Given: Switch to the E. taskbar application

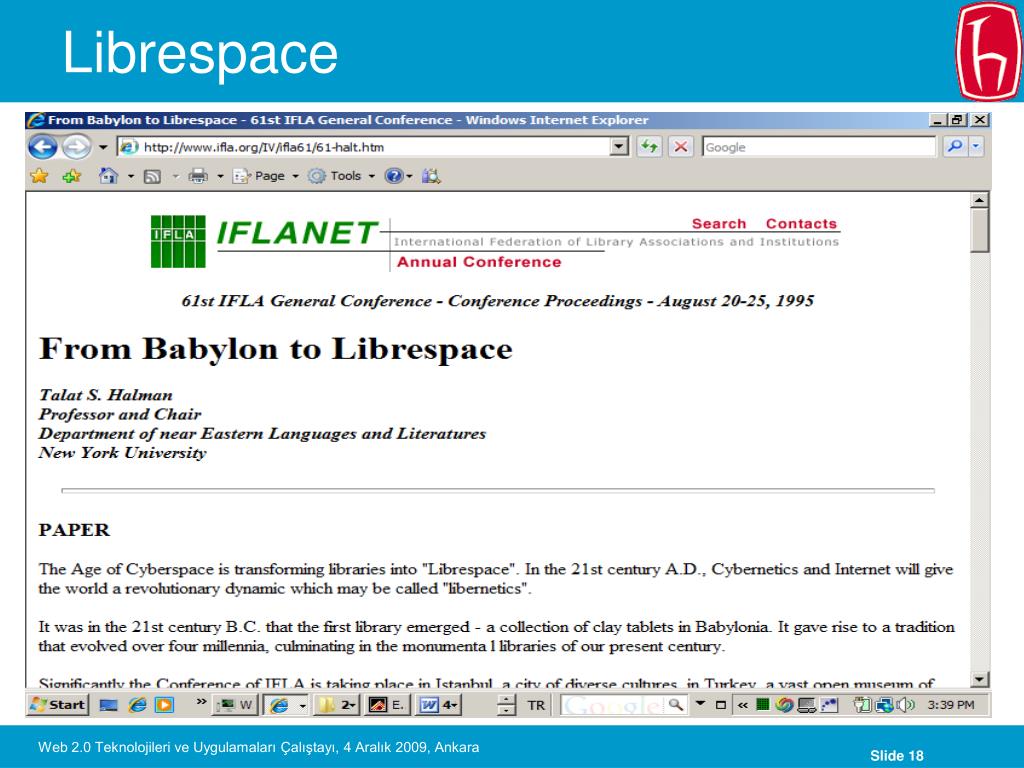Looking at the screenshot, I should click(x=387, y=705).
